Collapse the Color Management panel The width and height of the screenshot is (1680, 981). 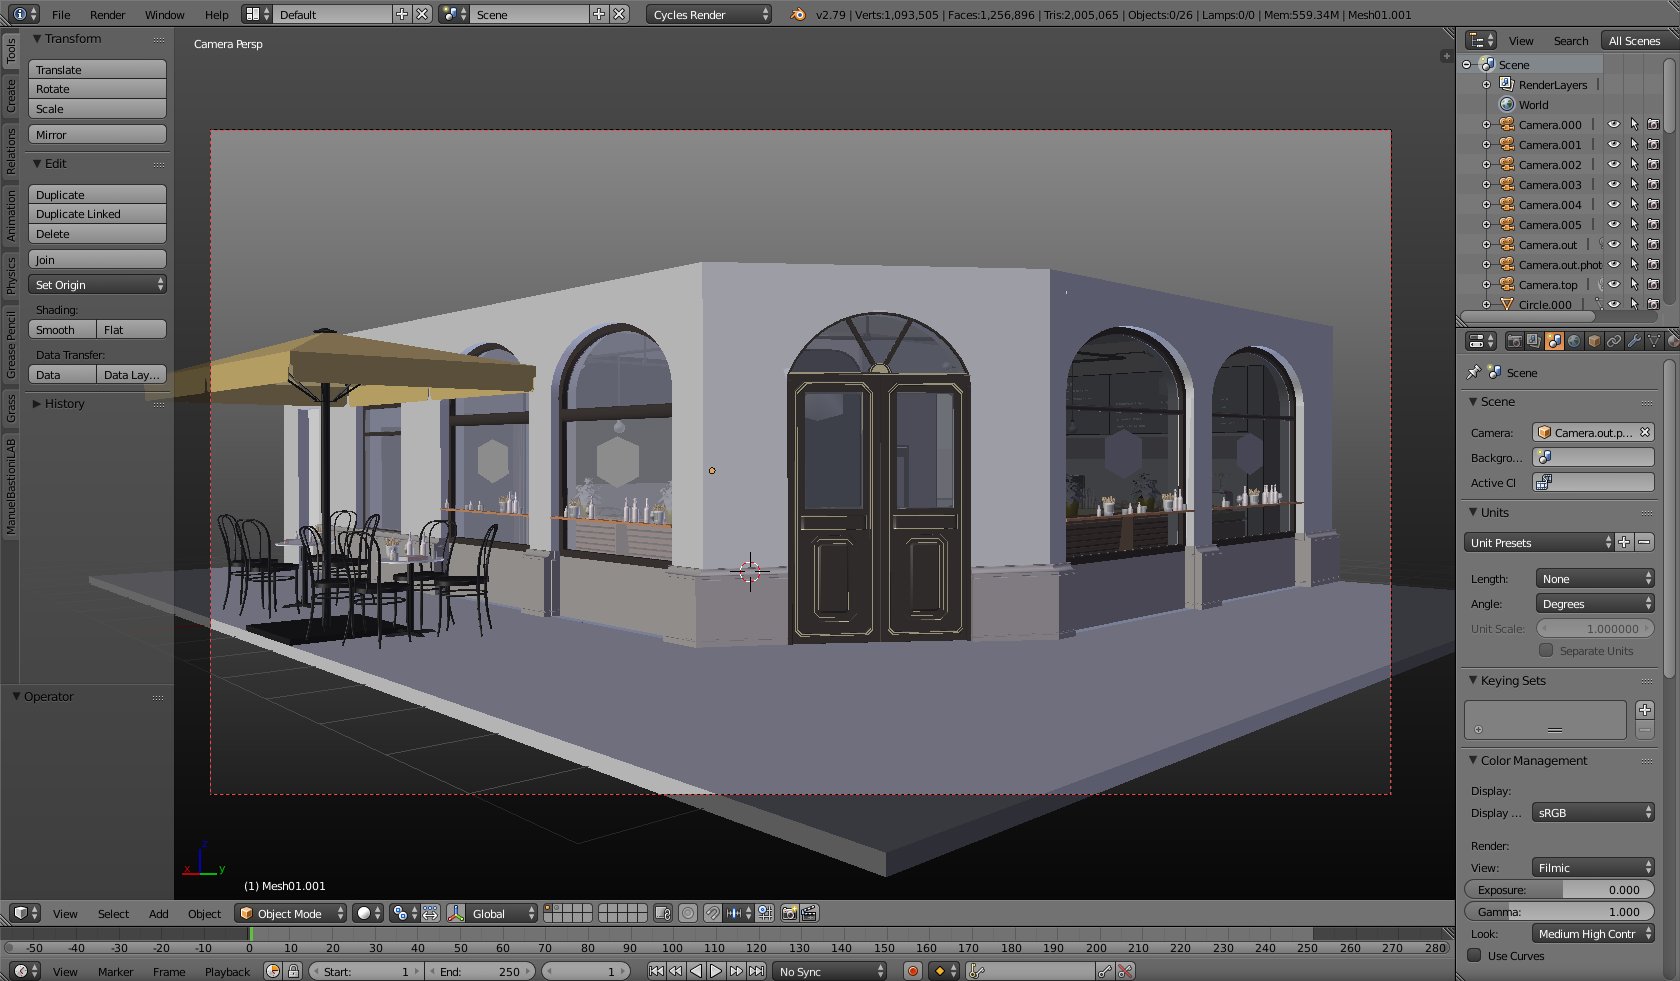click(x=1473, y=760)
